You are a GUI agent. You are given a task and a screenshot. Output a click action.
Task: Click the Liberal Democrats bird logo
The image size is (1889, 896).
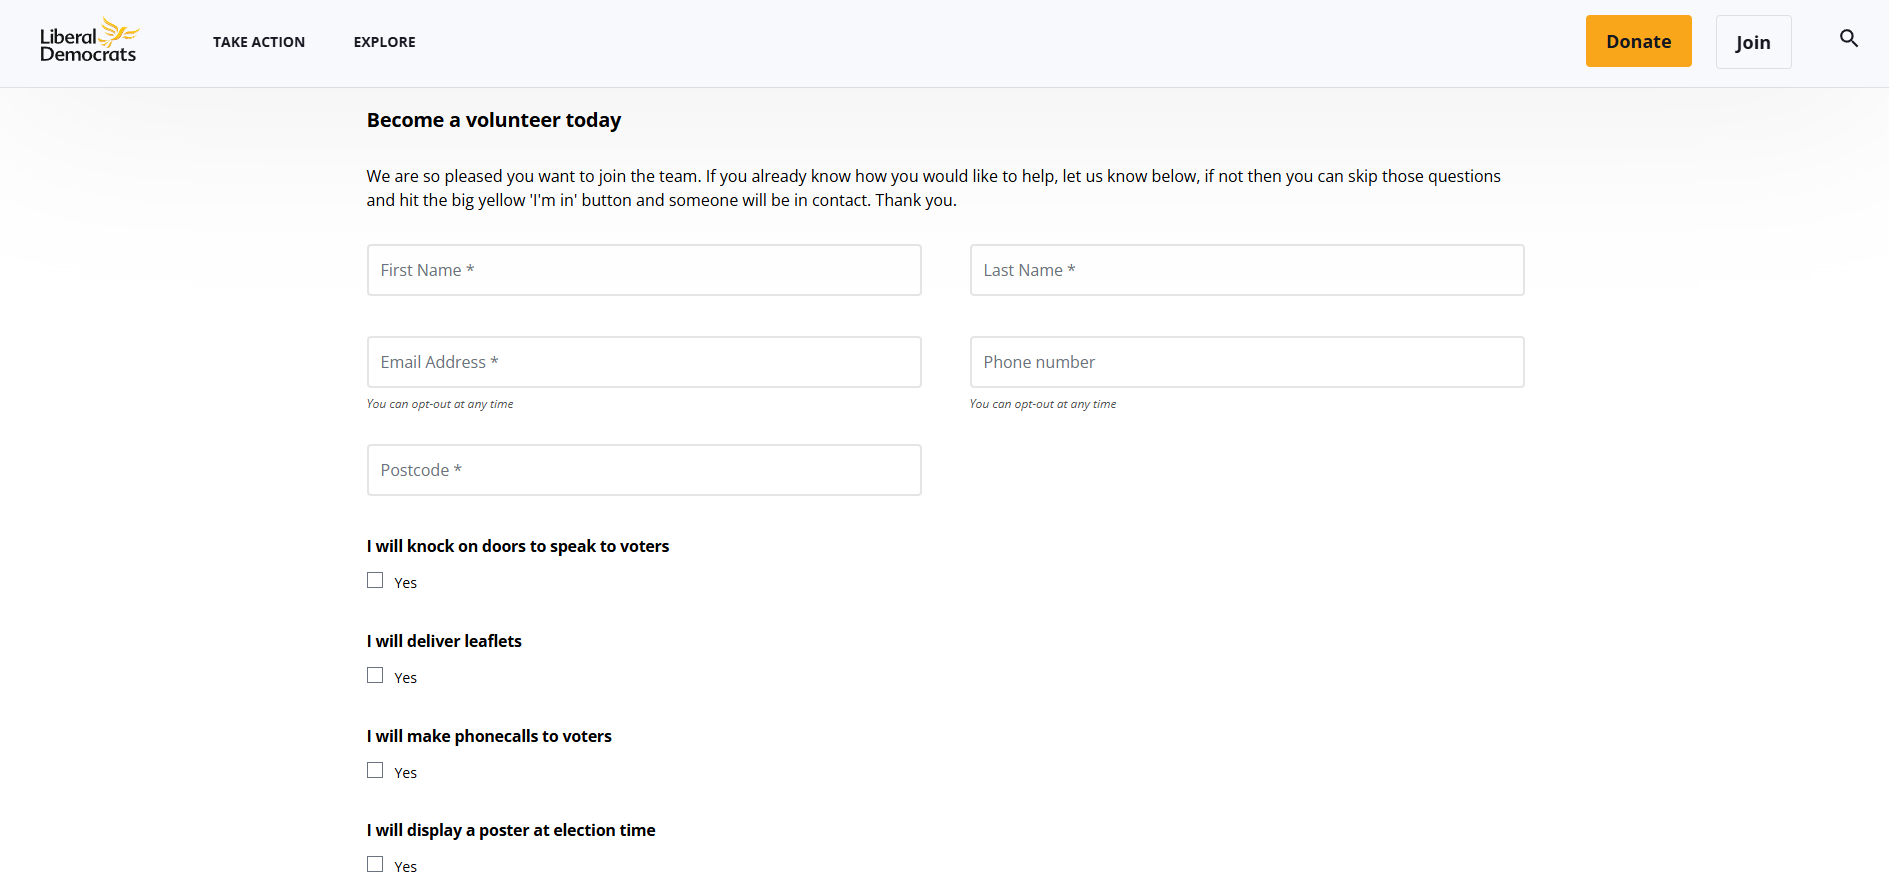point(89,42)
